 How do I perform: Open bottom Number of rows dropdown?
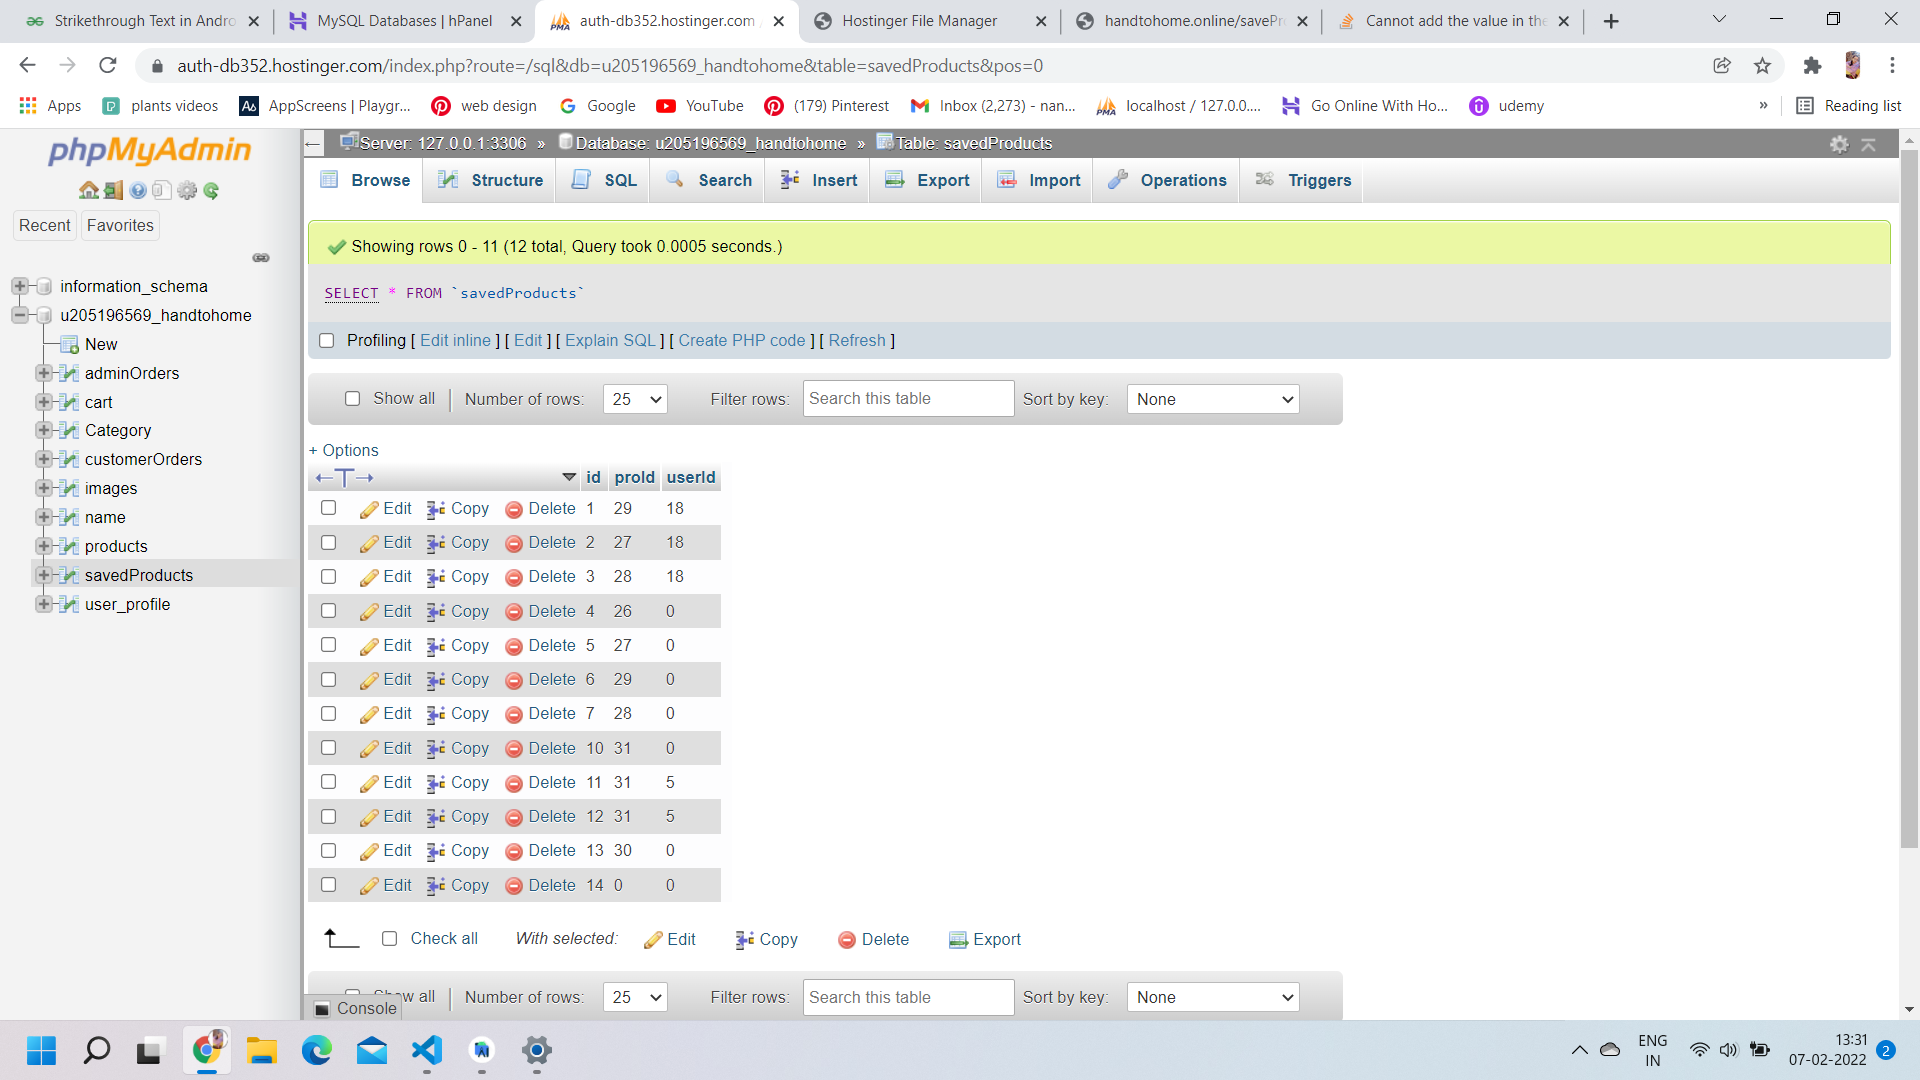[635, 997]
